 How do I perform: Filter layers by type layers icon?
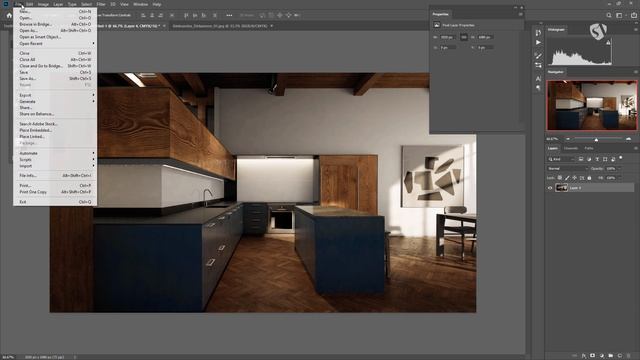pos(597,159)
